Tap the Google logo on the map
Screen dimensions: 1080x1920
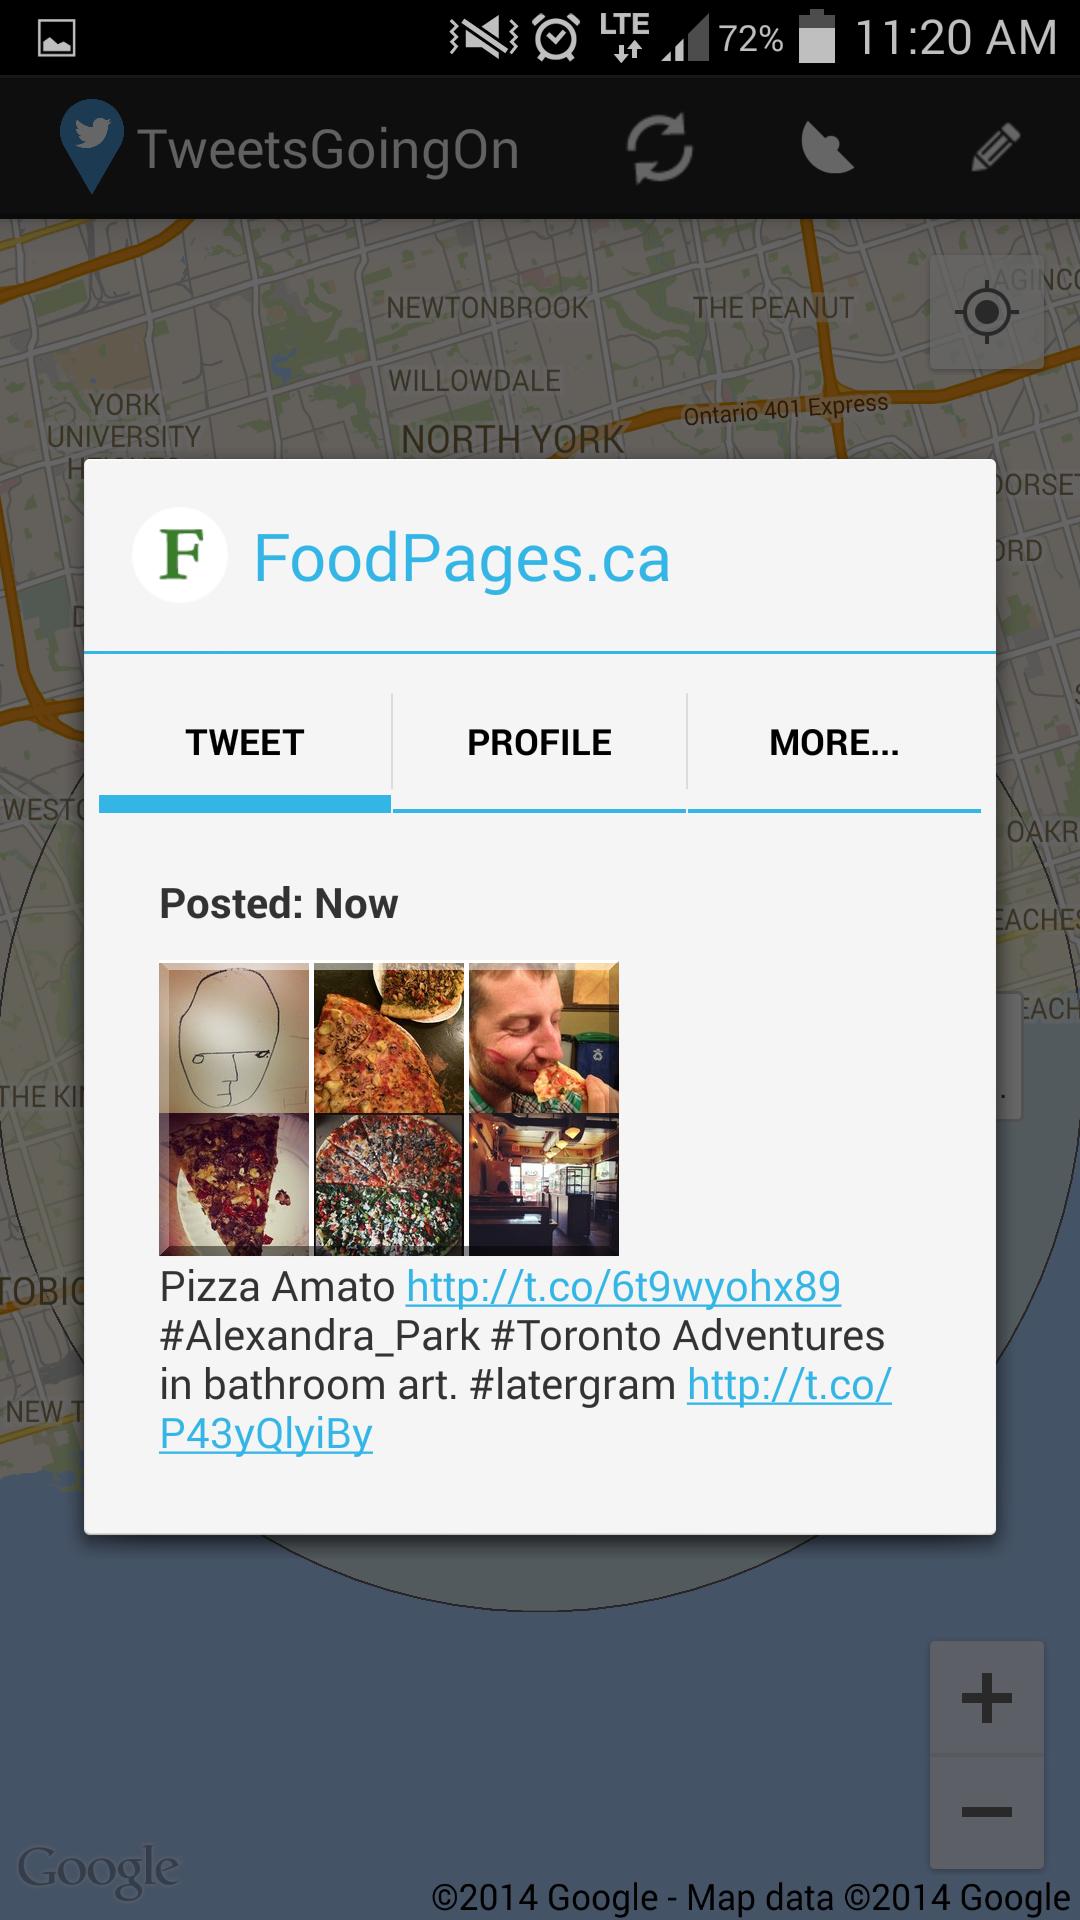(98, 1868)
